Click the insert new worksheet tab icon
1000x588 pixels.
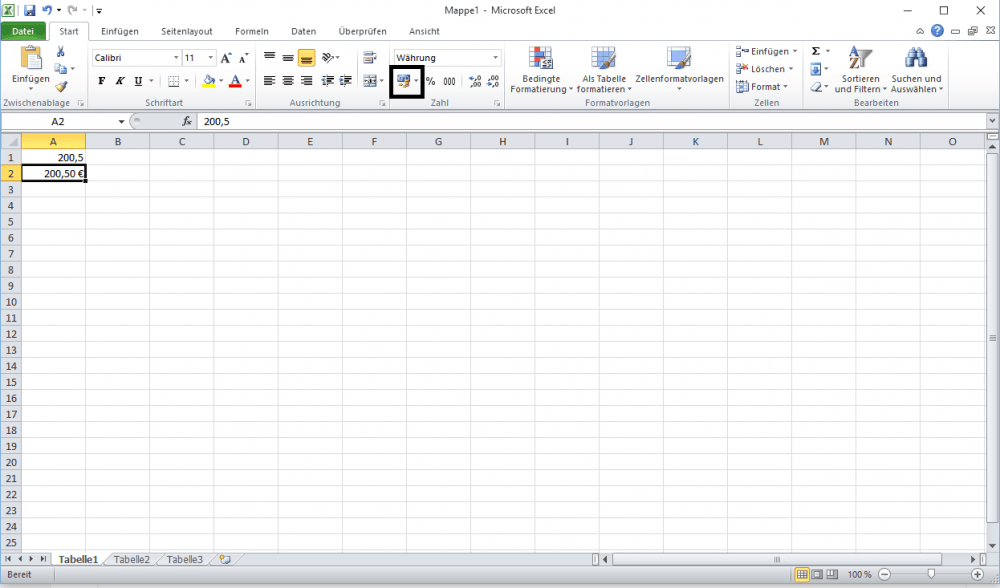[224, 559]
